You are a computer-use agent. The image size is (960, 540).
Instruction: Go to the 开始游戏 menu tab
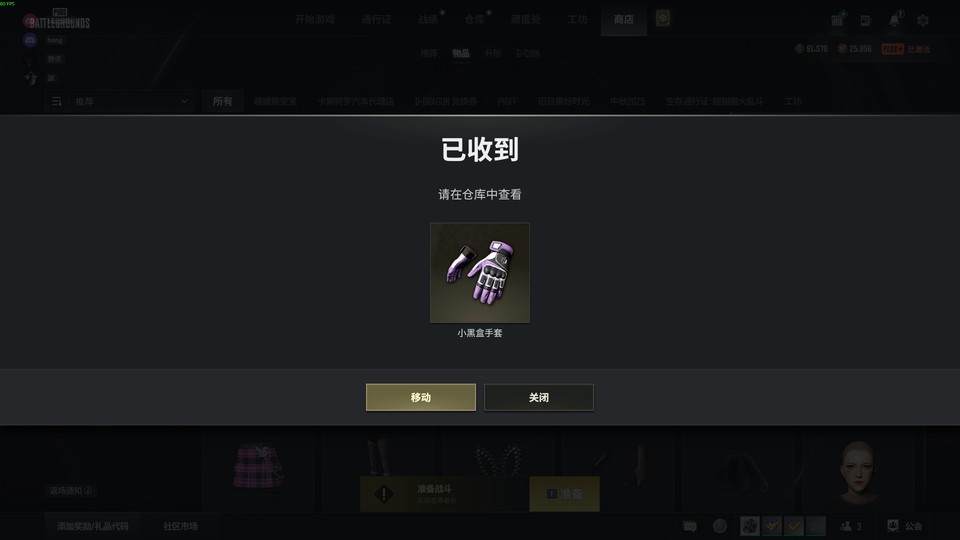point(315,20)
